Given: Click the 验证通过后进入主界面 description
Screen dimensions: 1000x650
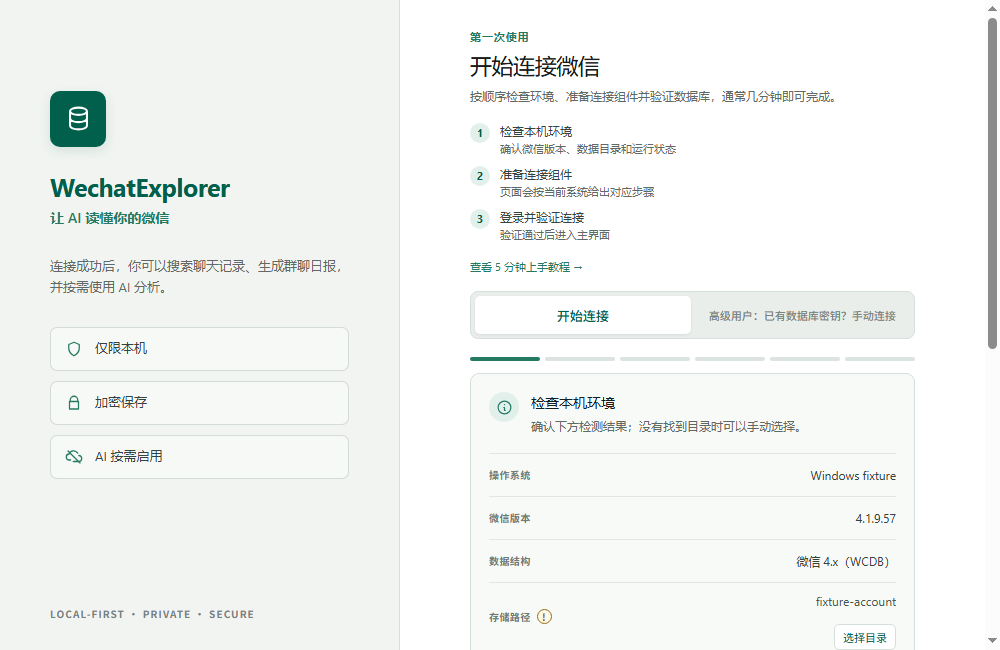Looking at the screenshot, I should pos(555,235).
